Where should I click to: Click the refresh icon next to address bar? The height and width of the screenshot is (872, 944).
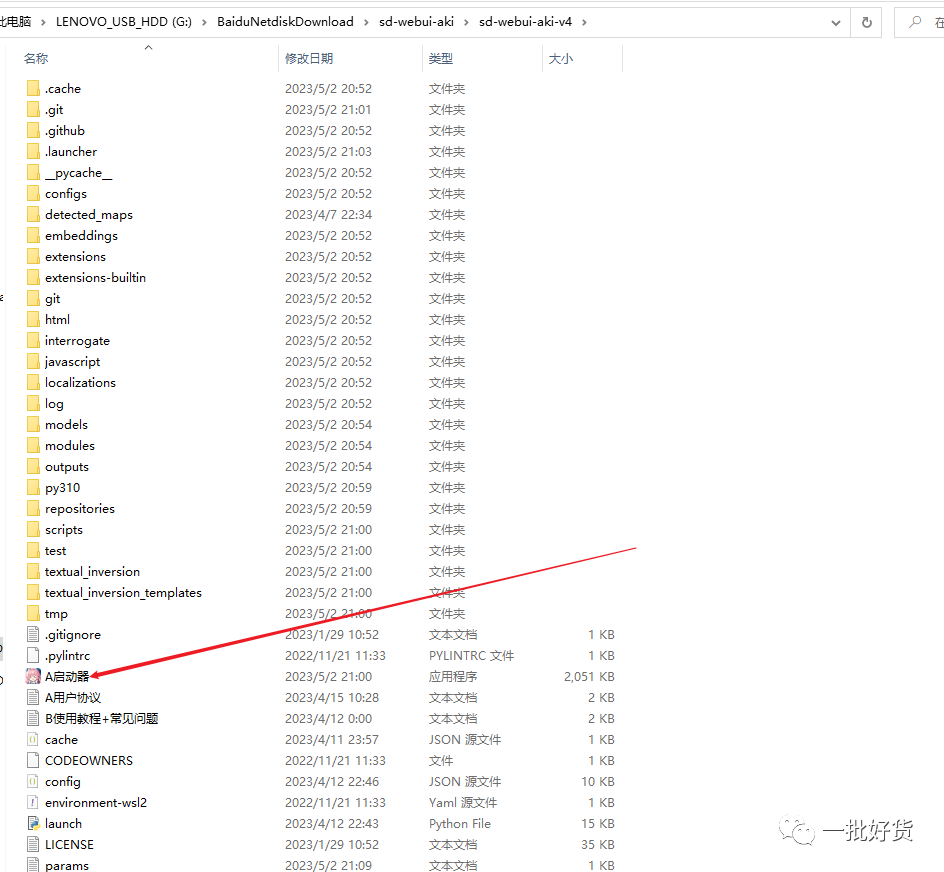pos(866,21)
